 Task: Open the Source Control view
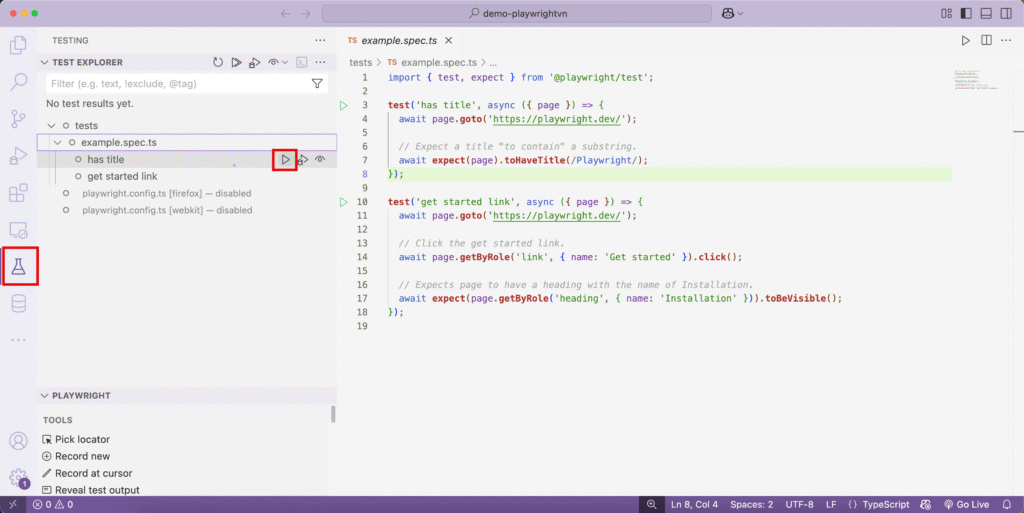tap(18, 119)
